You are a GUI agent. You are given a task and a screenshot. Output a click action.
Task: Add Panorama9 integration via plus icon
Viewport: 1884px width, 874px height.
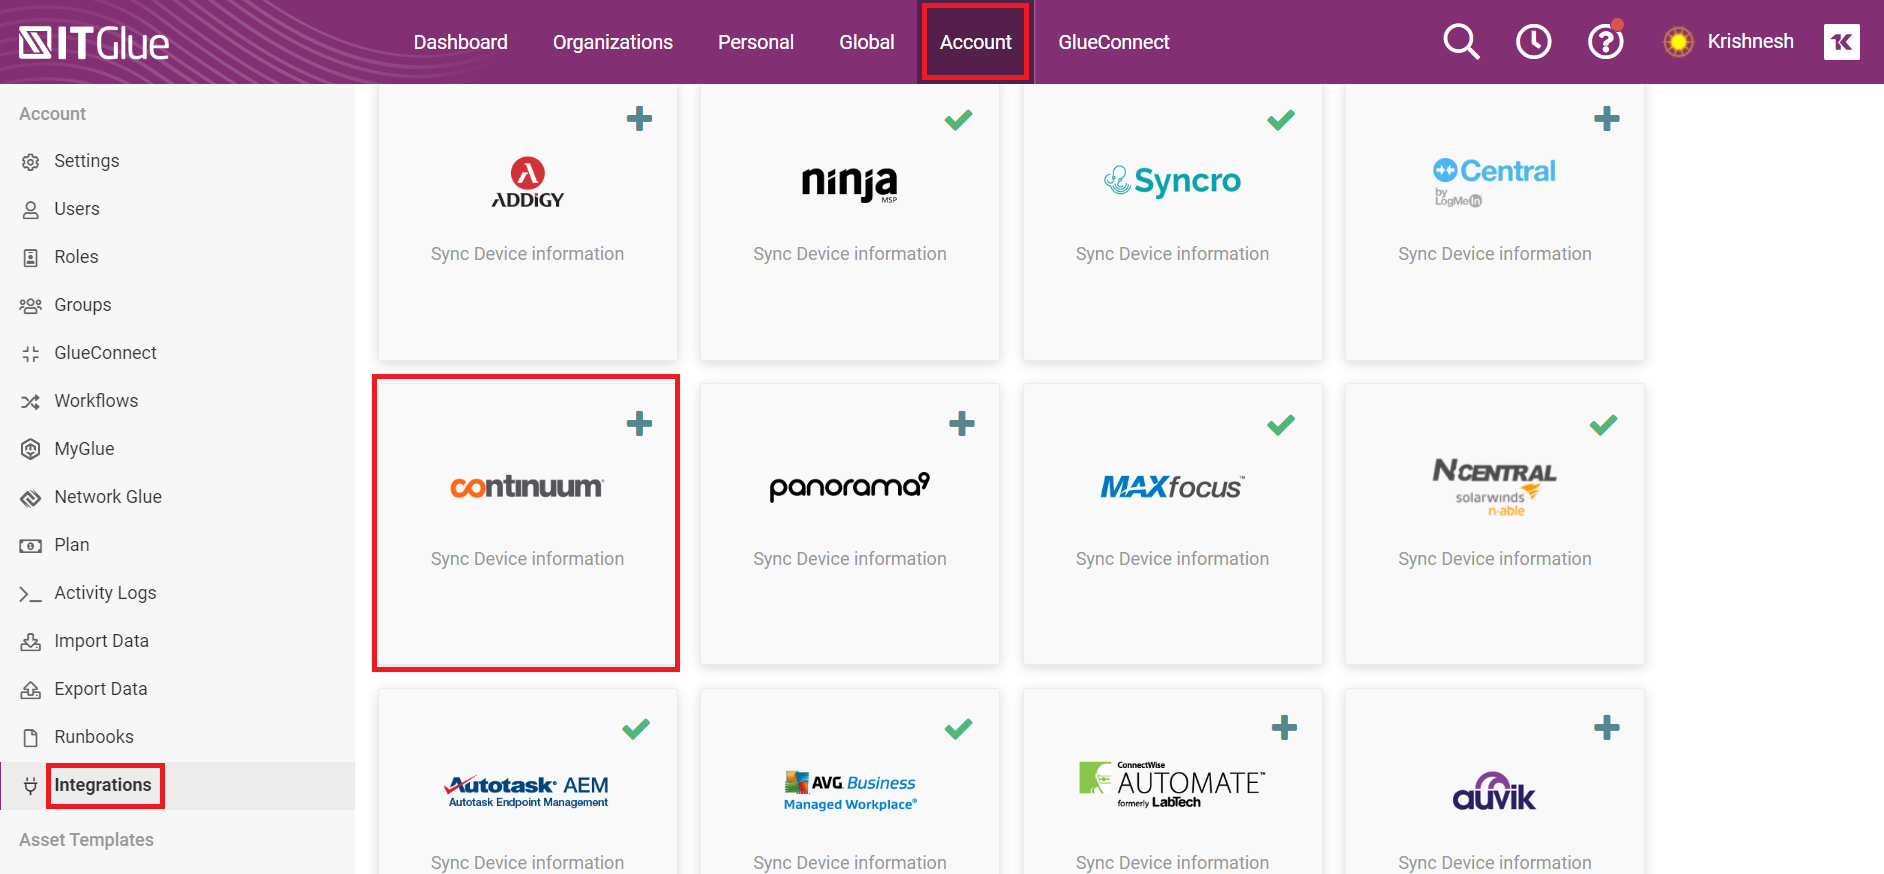[962, 424]
